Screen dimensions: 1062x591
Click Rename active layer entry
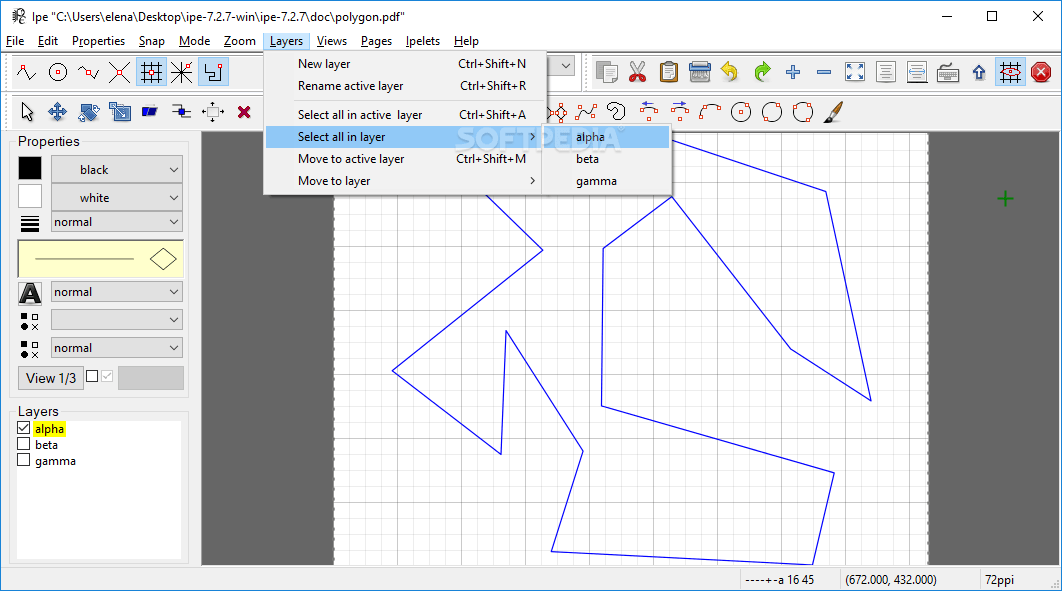[x=403, y=86]
